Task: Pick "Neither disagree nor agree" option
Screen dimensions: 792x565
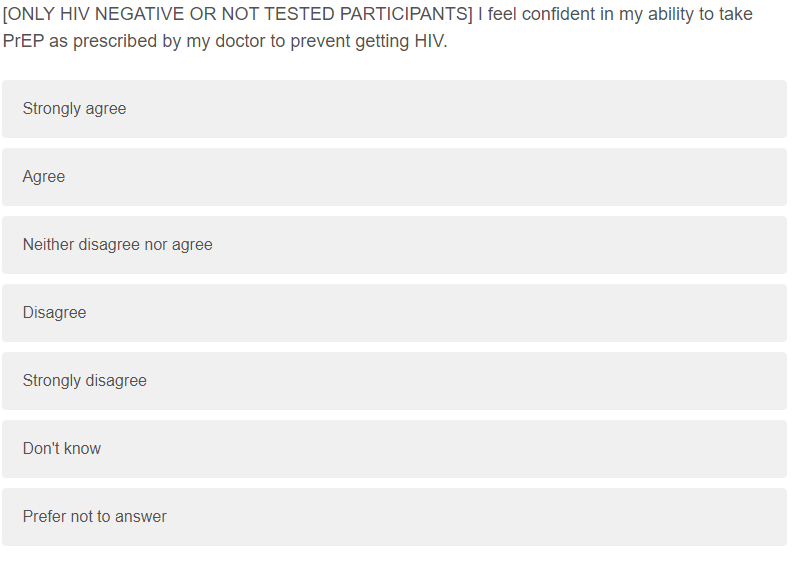Action: coord(394,245)
